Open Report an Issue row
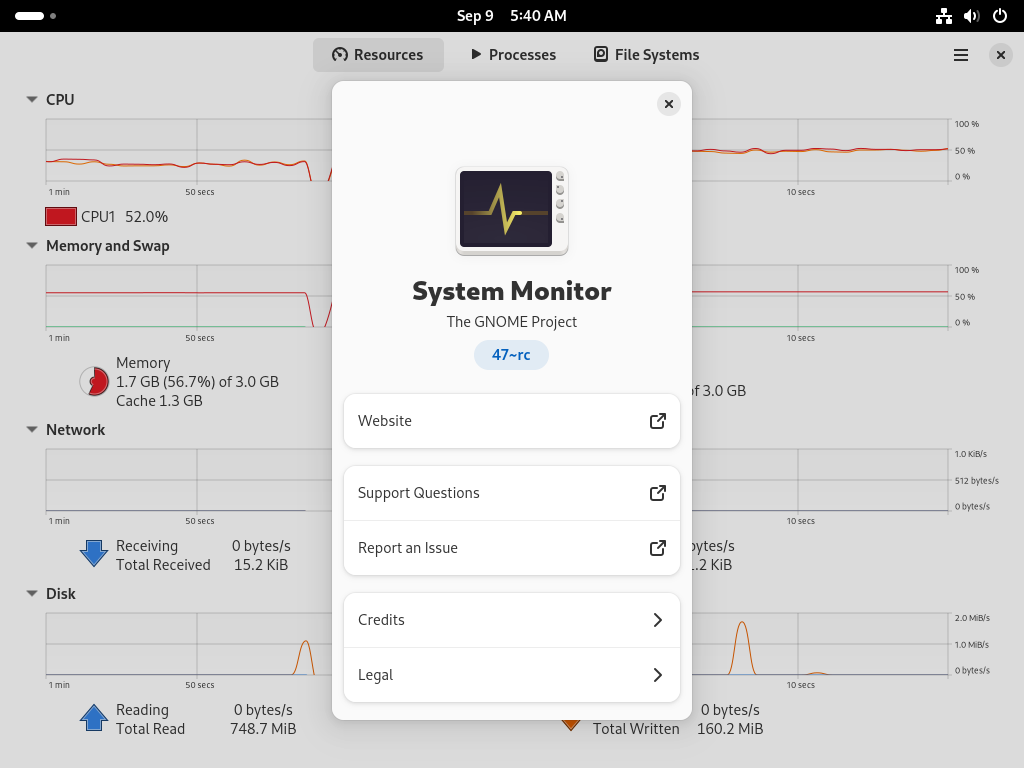The width and height of the screenshot is (1024, 768). (x=511, y=548)
